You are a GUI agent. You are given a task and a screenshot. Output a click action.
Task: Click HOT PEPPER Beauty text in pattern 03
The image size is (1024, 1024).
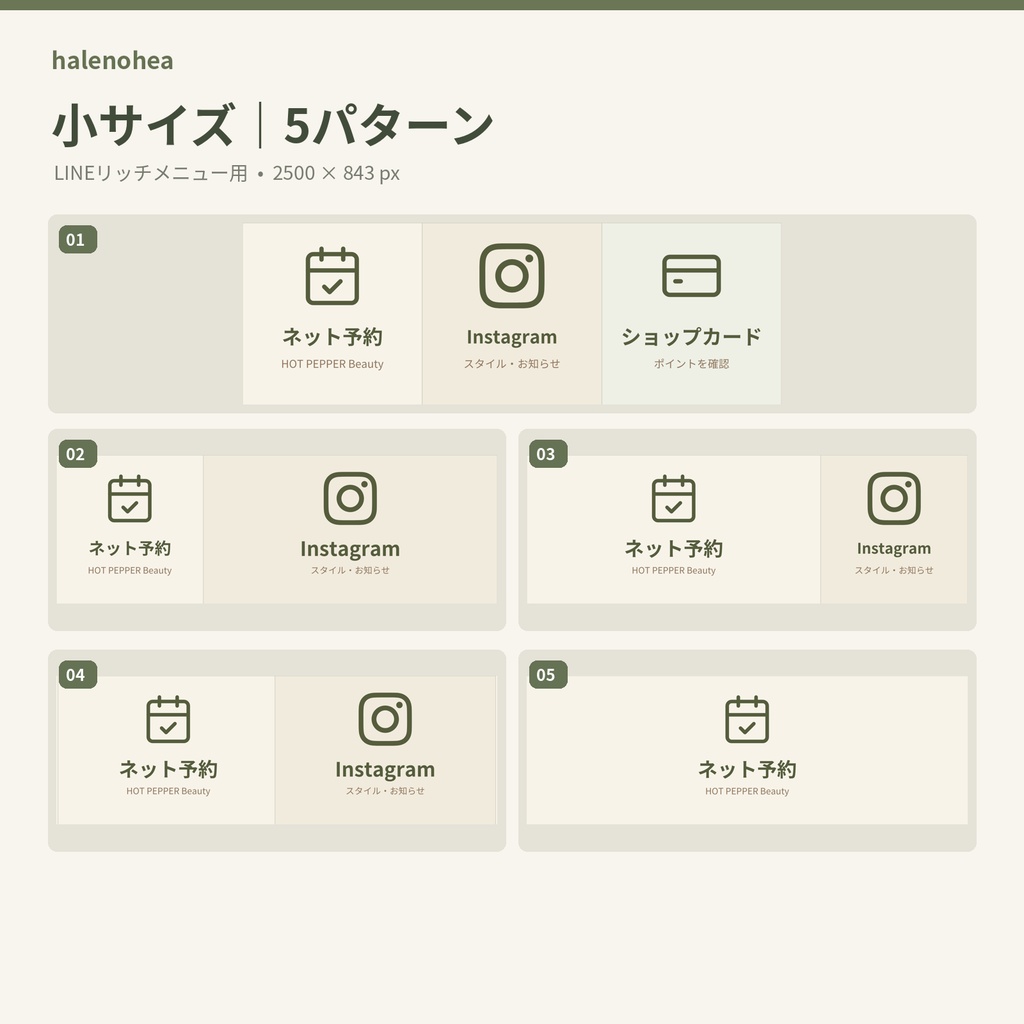[673, 570]
